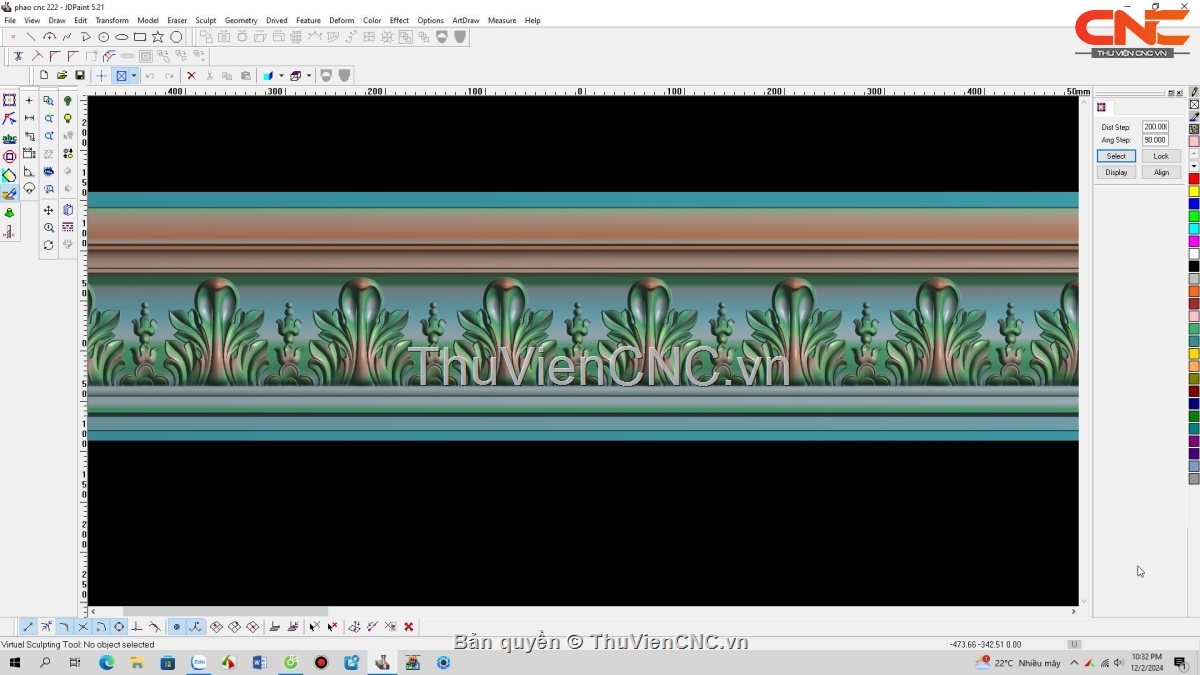The width and height of the screenshot is (1200, 675).
Task: Click the horizontal scrollbar under the canvas
Action: click(x=582, y=611)
